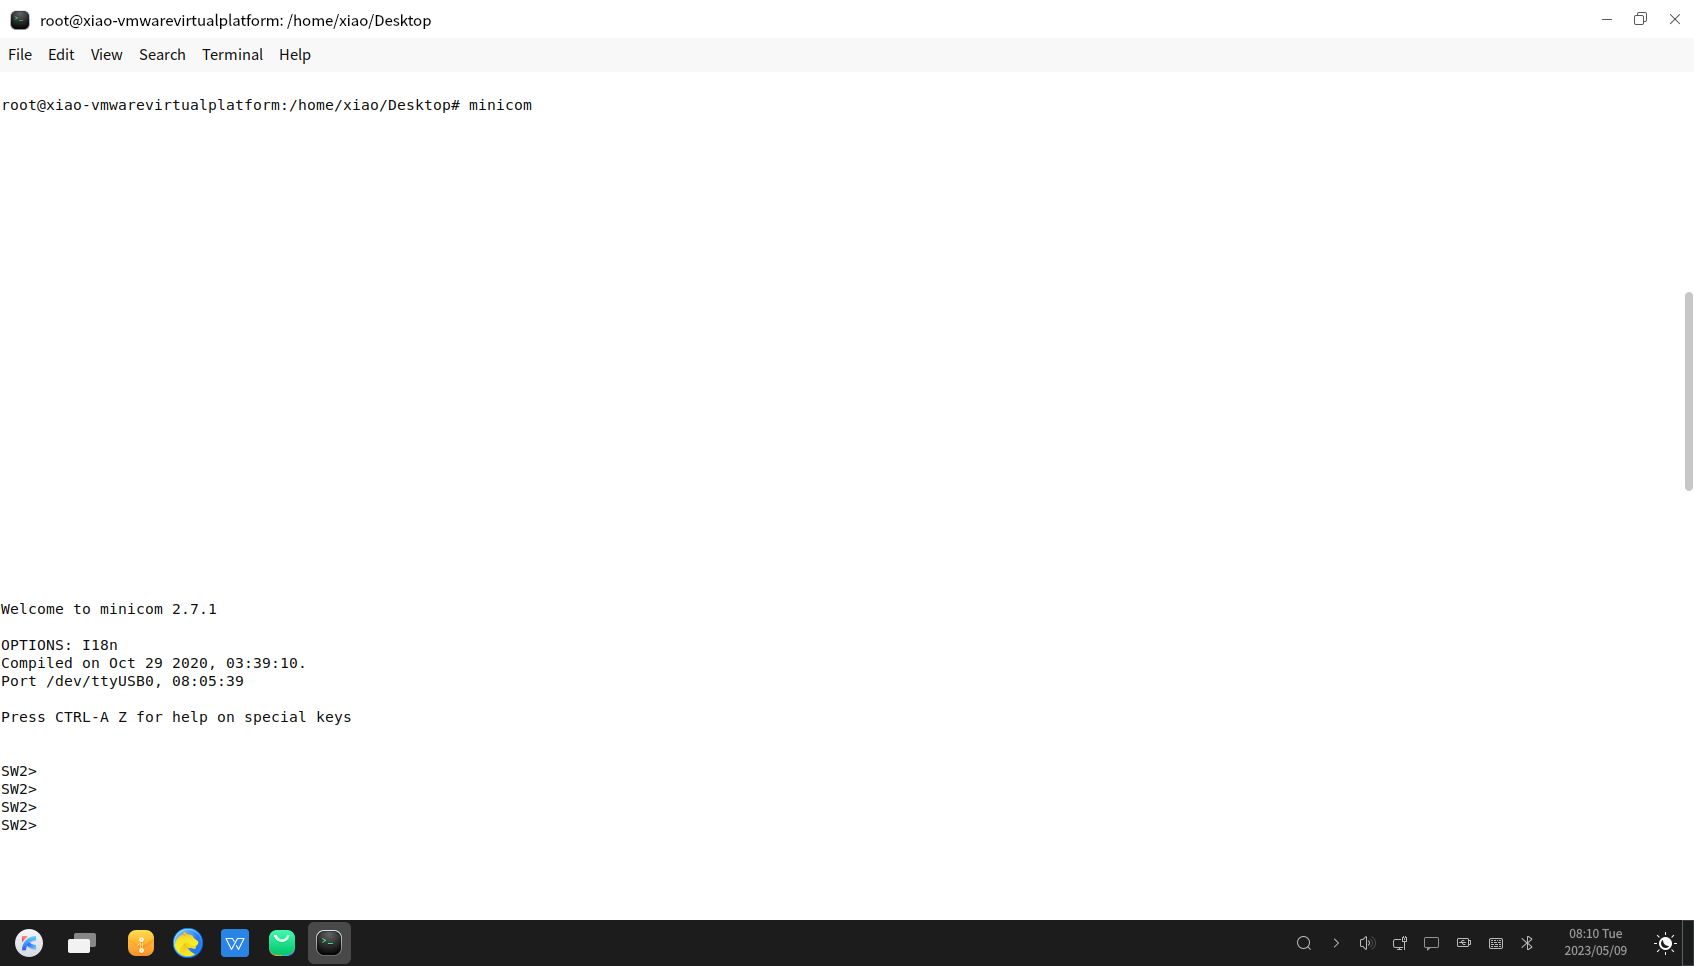
Task: Click the terminal window title bar icon
Action: (x=20, y=20)
